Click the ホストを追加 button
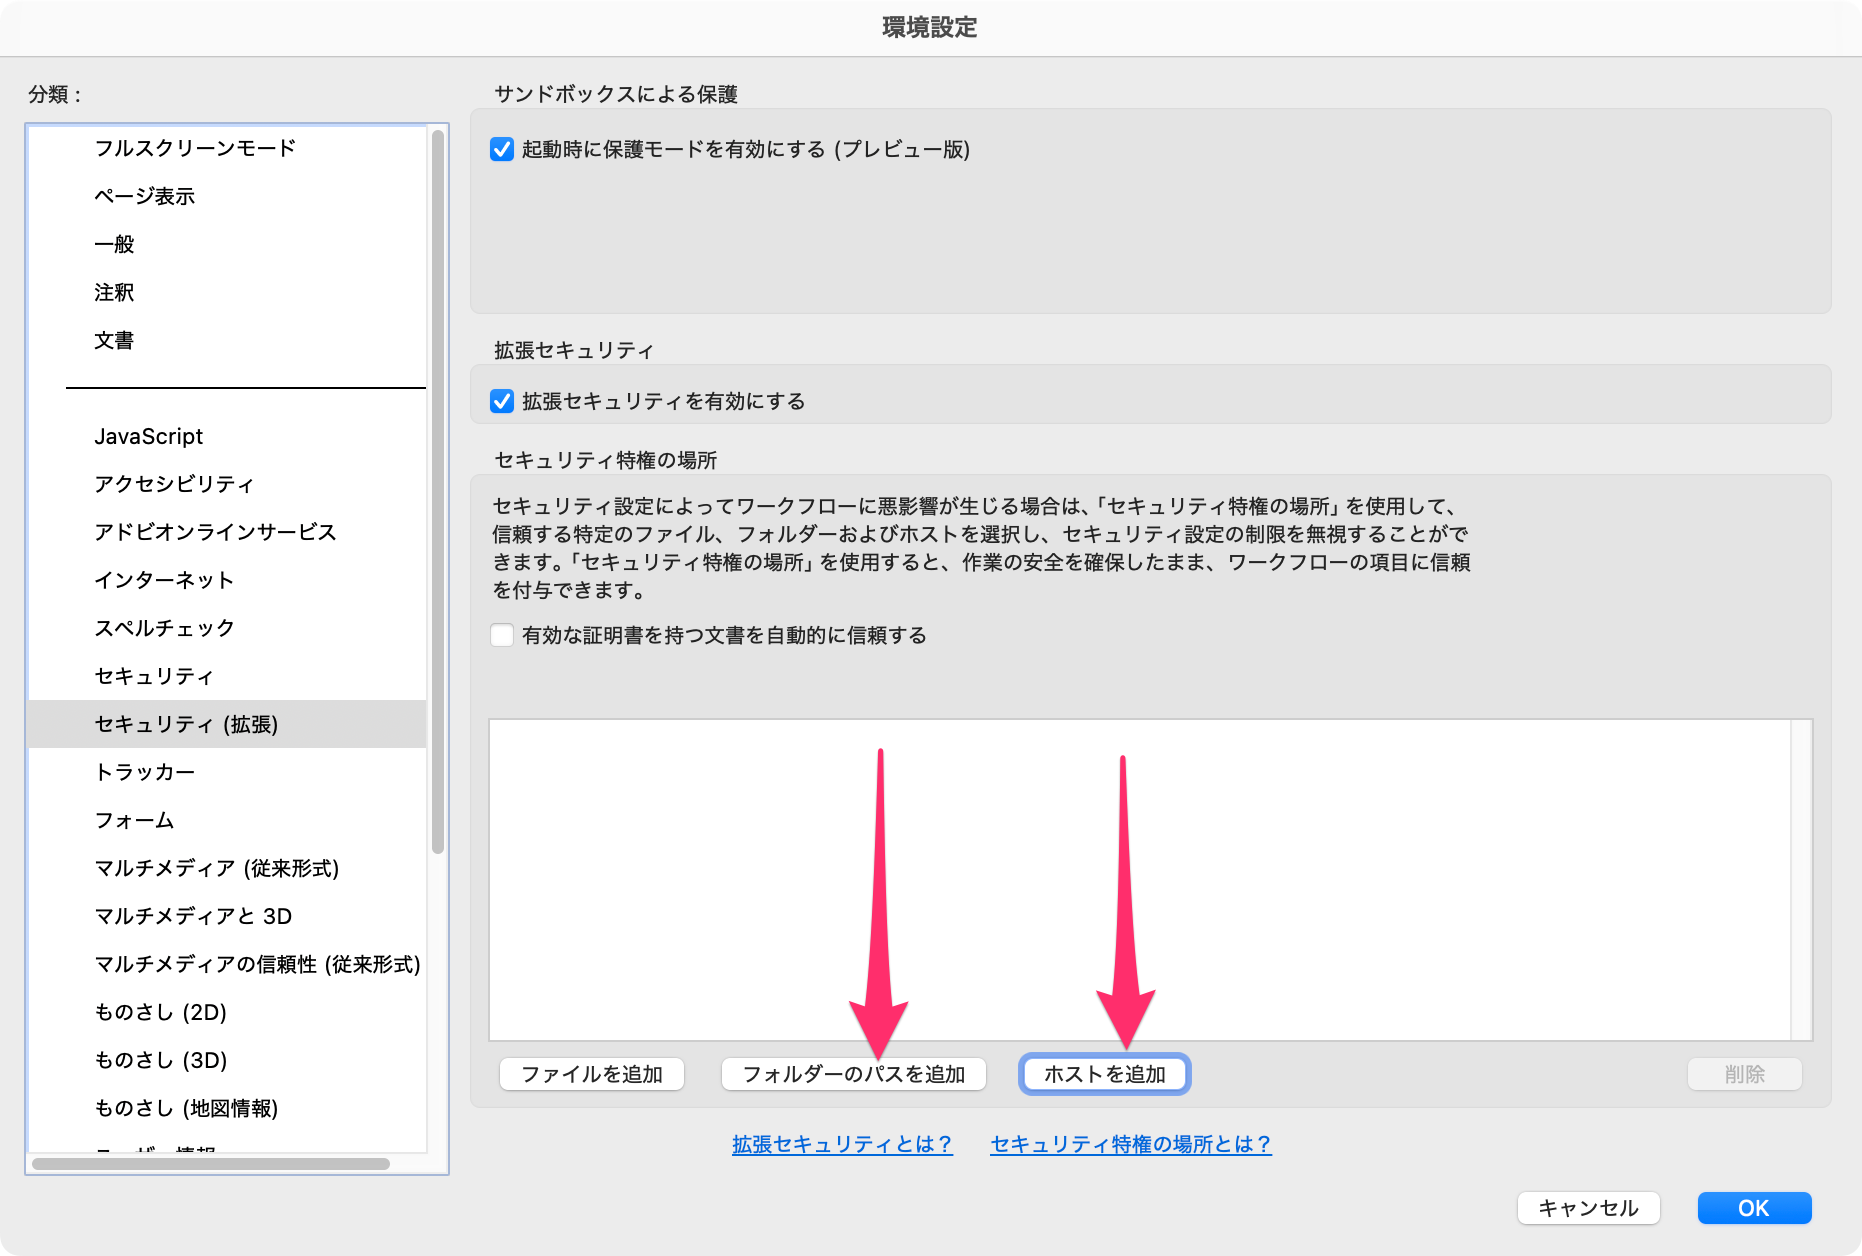Screen dimensions: 1862x1256 (1104, 1074)
